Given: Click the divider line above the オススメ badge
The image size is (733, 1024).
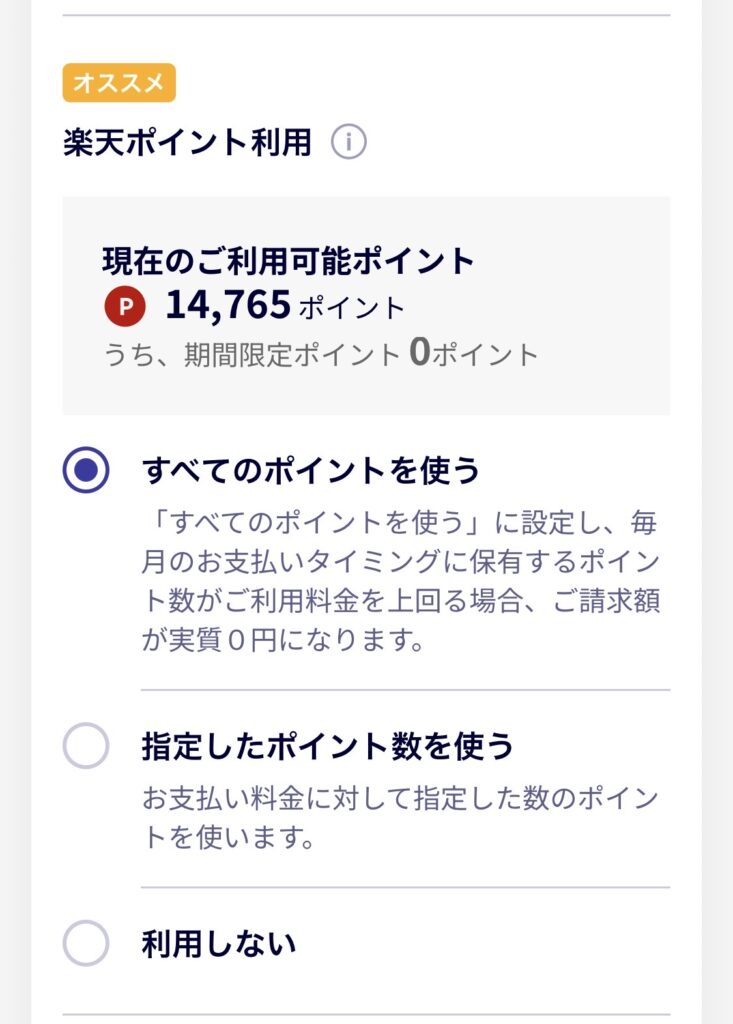Looking at the screenshot, I should click(x=366, y=15).
